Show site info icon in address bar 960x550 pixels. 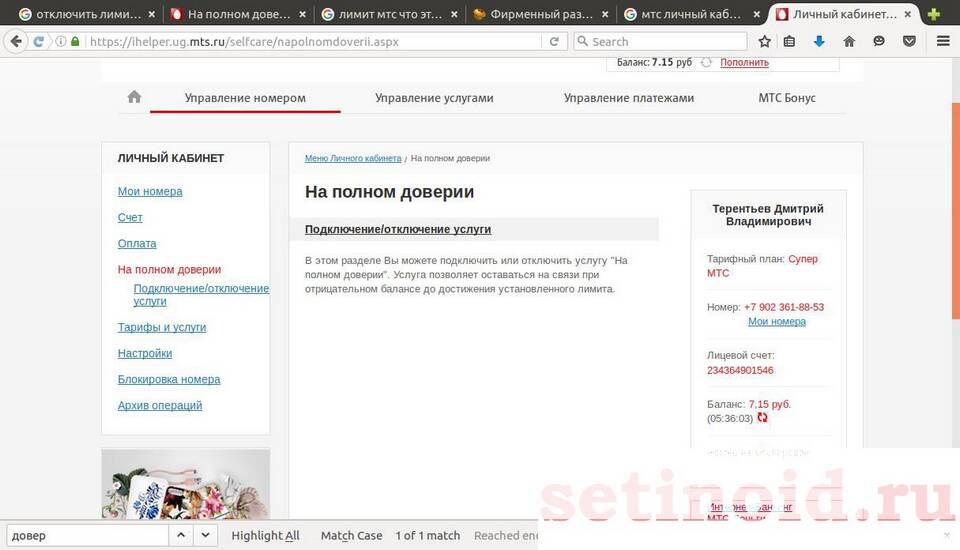pos(61,41)
